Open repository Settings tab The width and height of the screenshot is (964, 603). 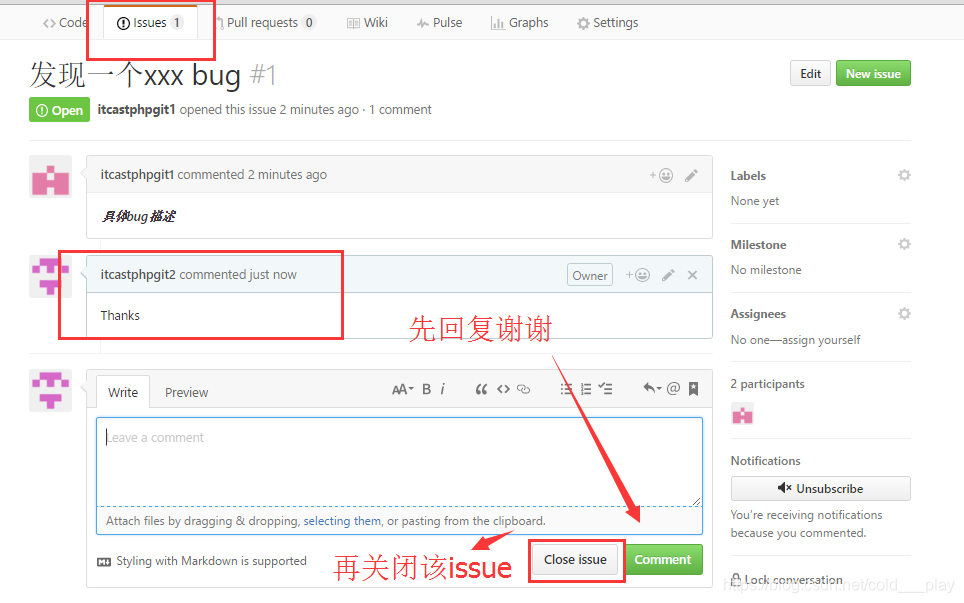click(607, 23)
